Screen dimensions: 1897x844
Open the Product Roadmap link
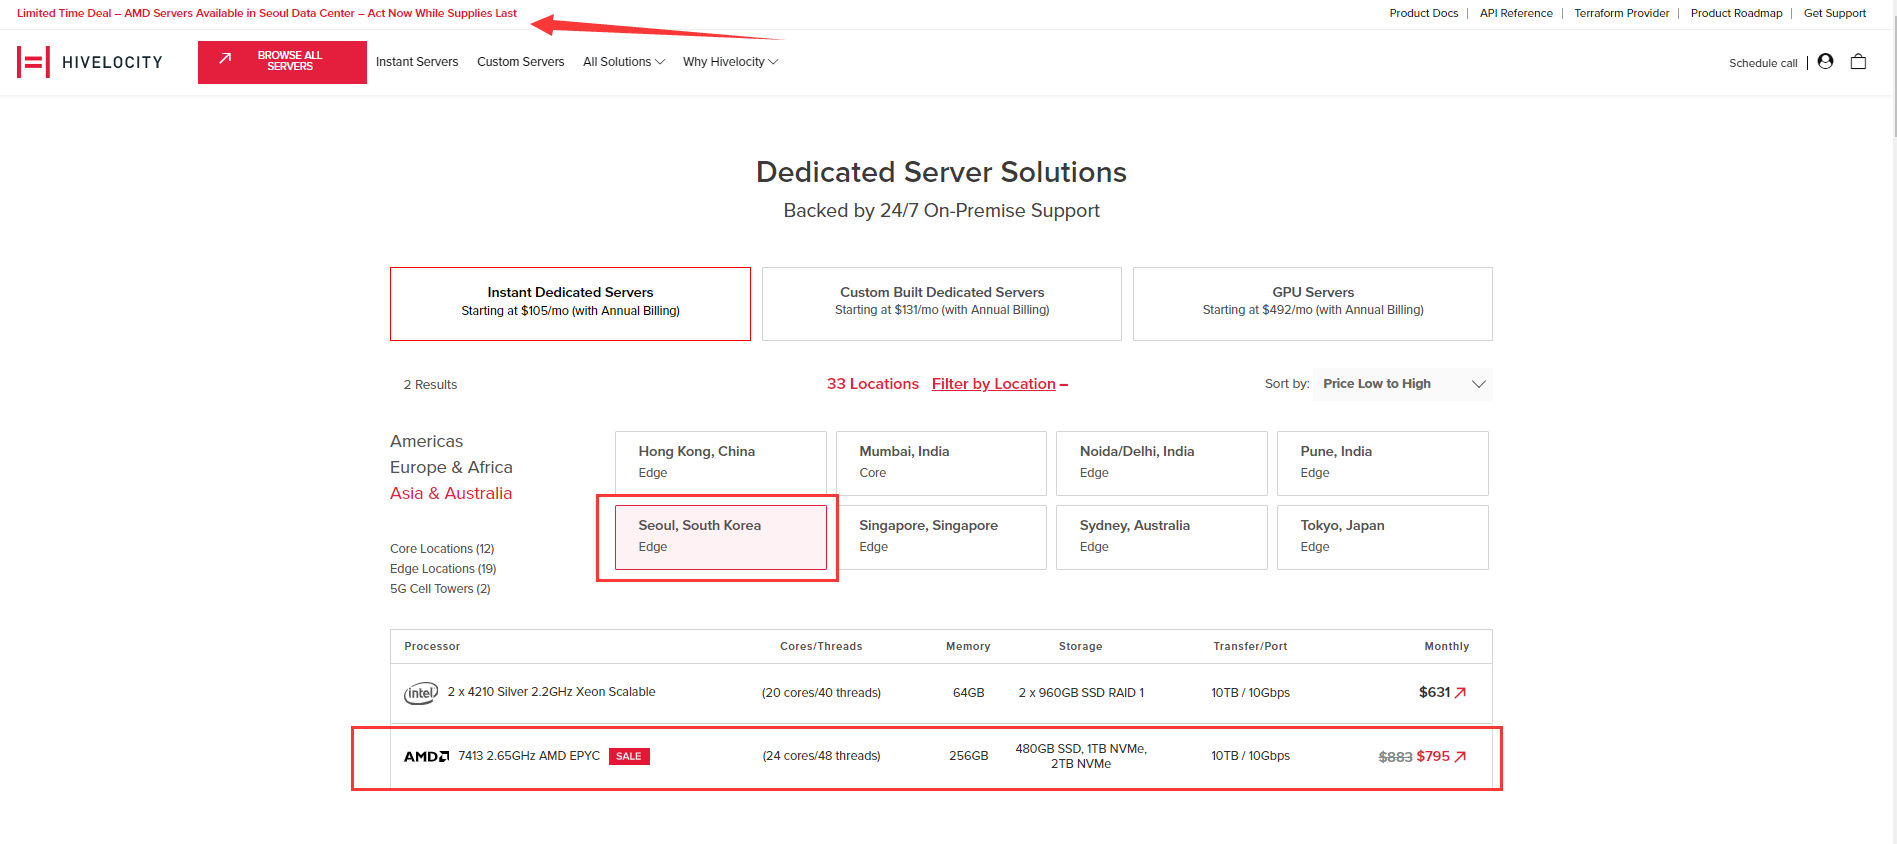(x=1736, y=13)
